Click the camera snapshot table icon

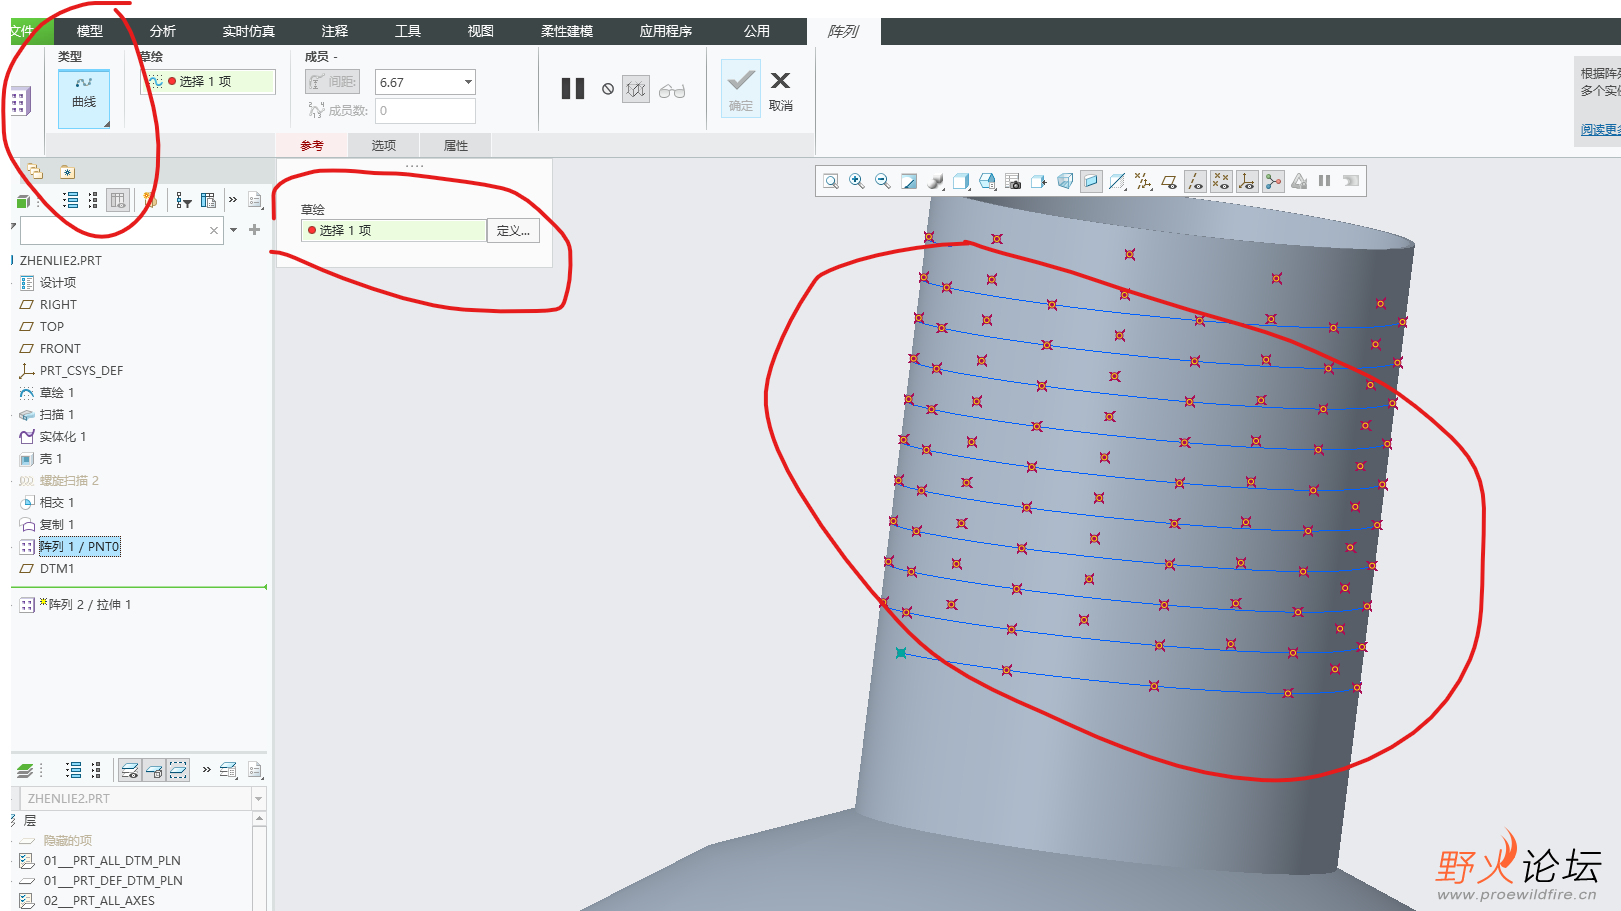(x=1013, y=181)
